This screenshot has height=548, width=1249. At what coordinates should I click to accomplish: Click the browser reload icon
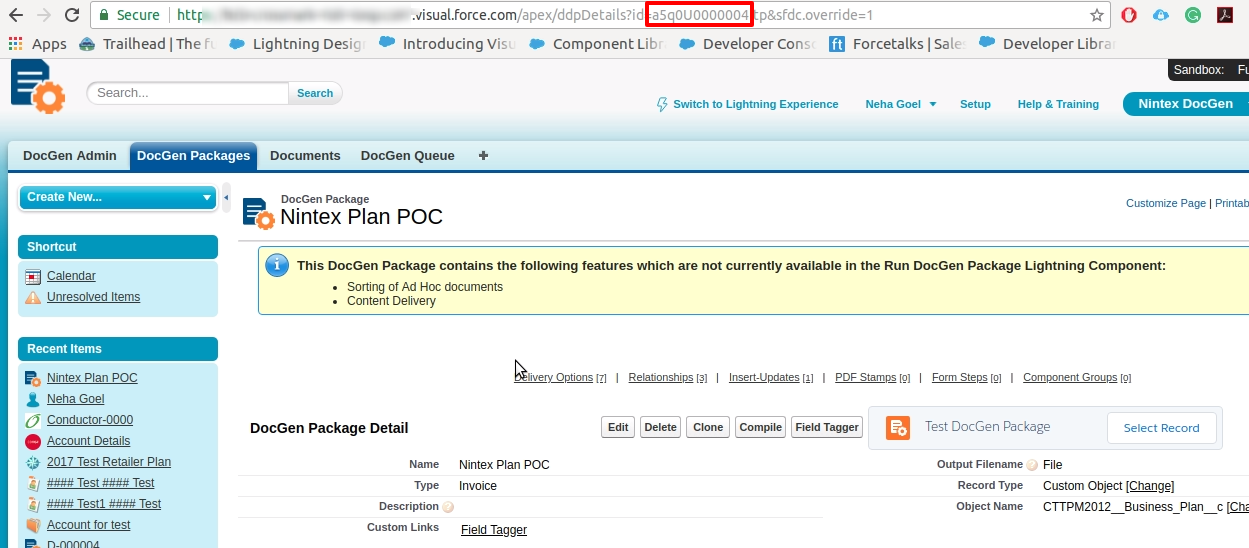point(71,15)
